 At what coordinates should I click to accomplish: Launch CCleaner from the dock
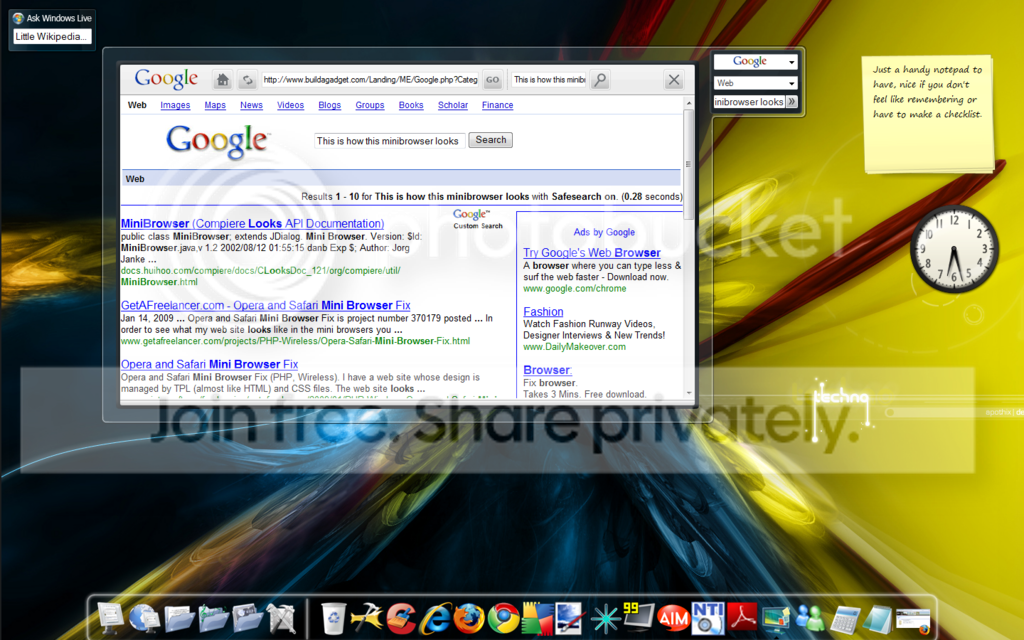point(401,618)
